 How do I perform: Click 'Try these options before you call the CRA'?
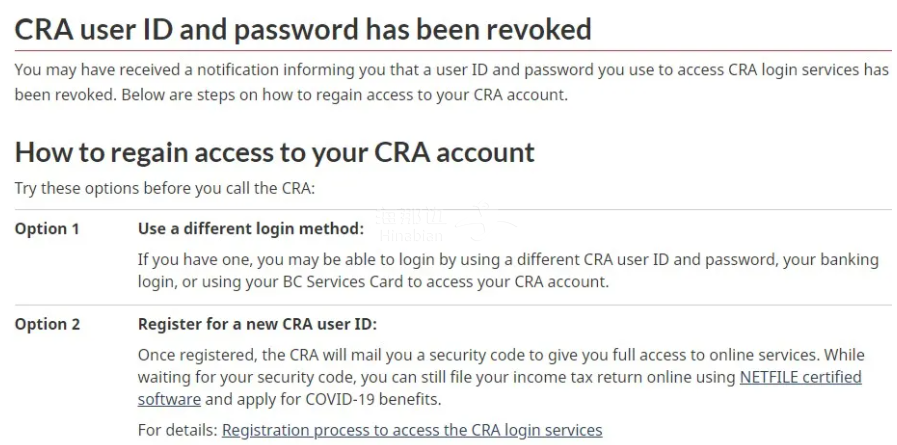coord(163,188)
